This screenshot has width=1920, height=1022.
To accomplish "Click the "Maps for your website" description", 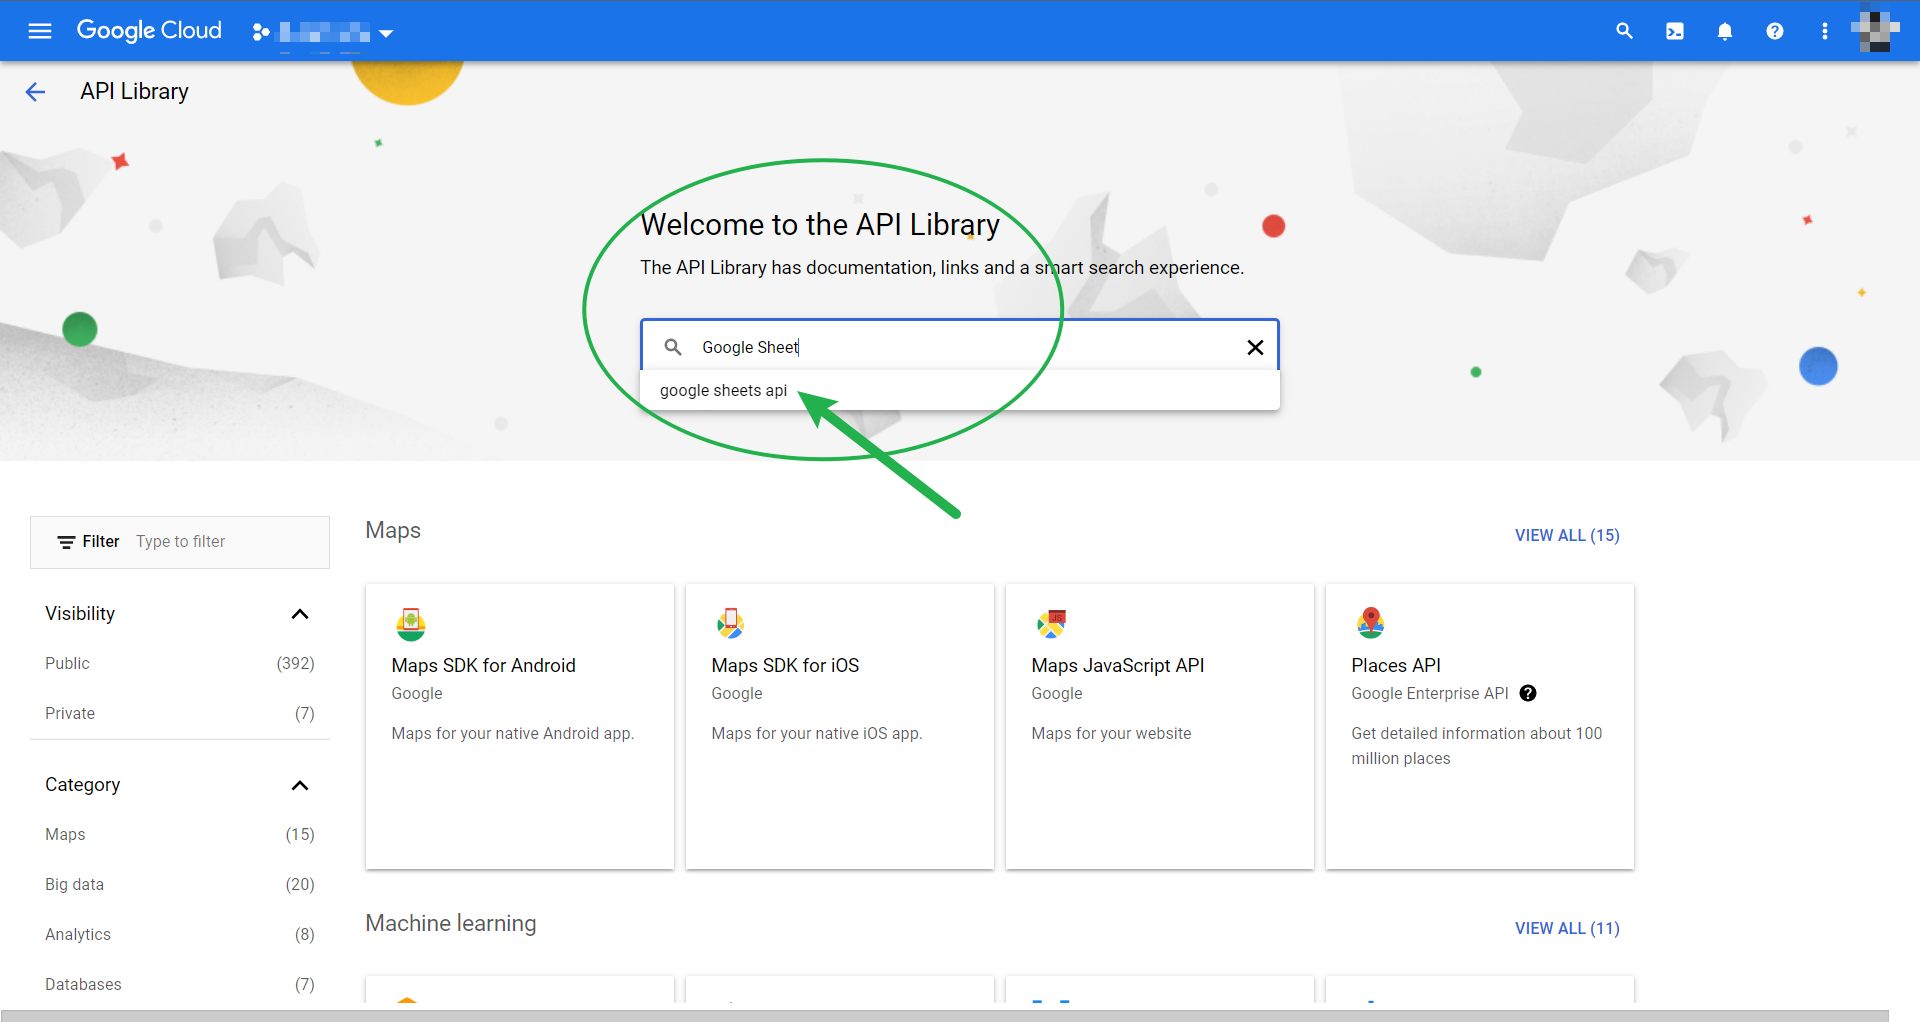I will click(1111, 733).
